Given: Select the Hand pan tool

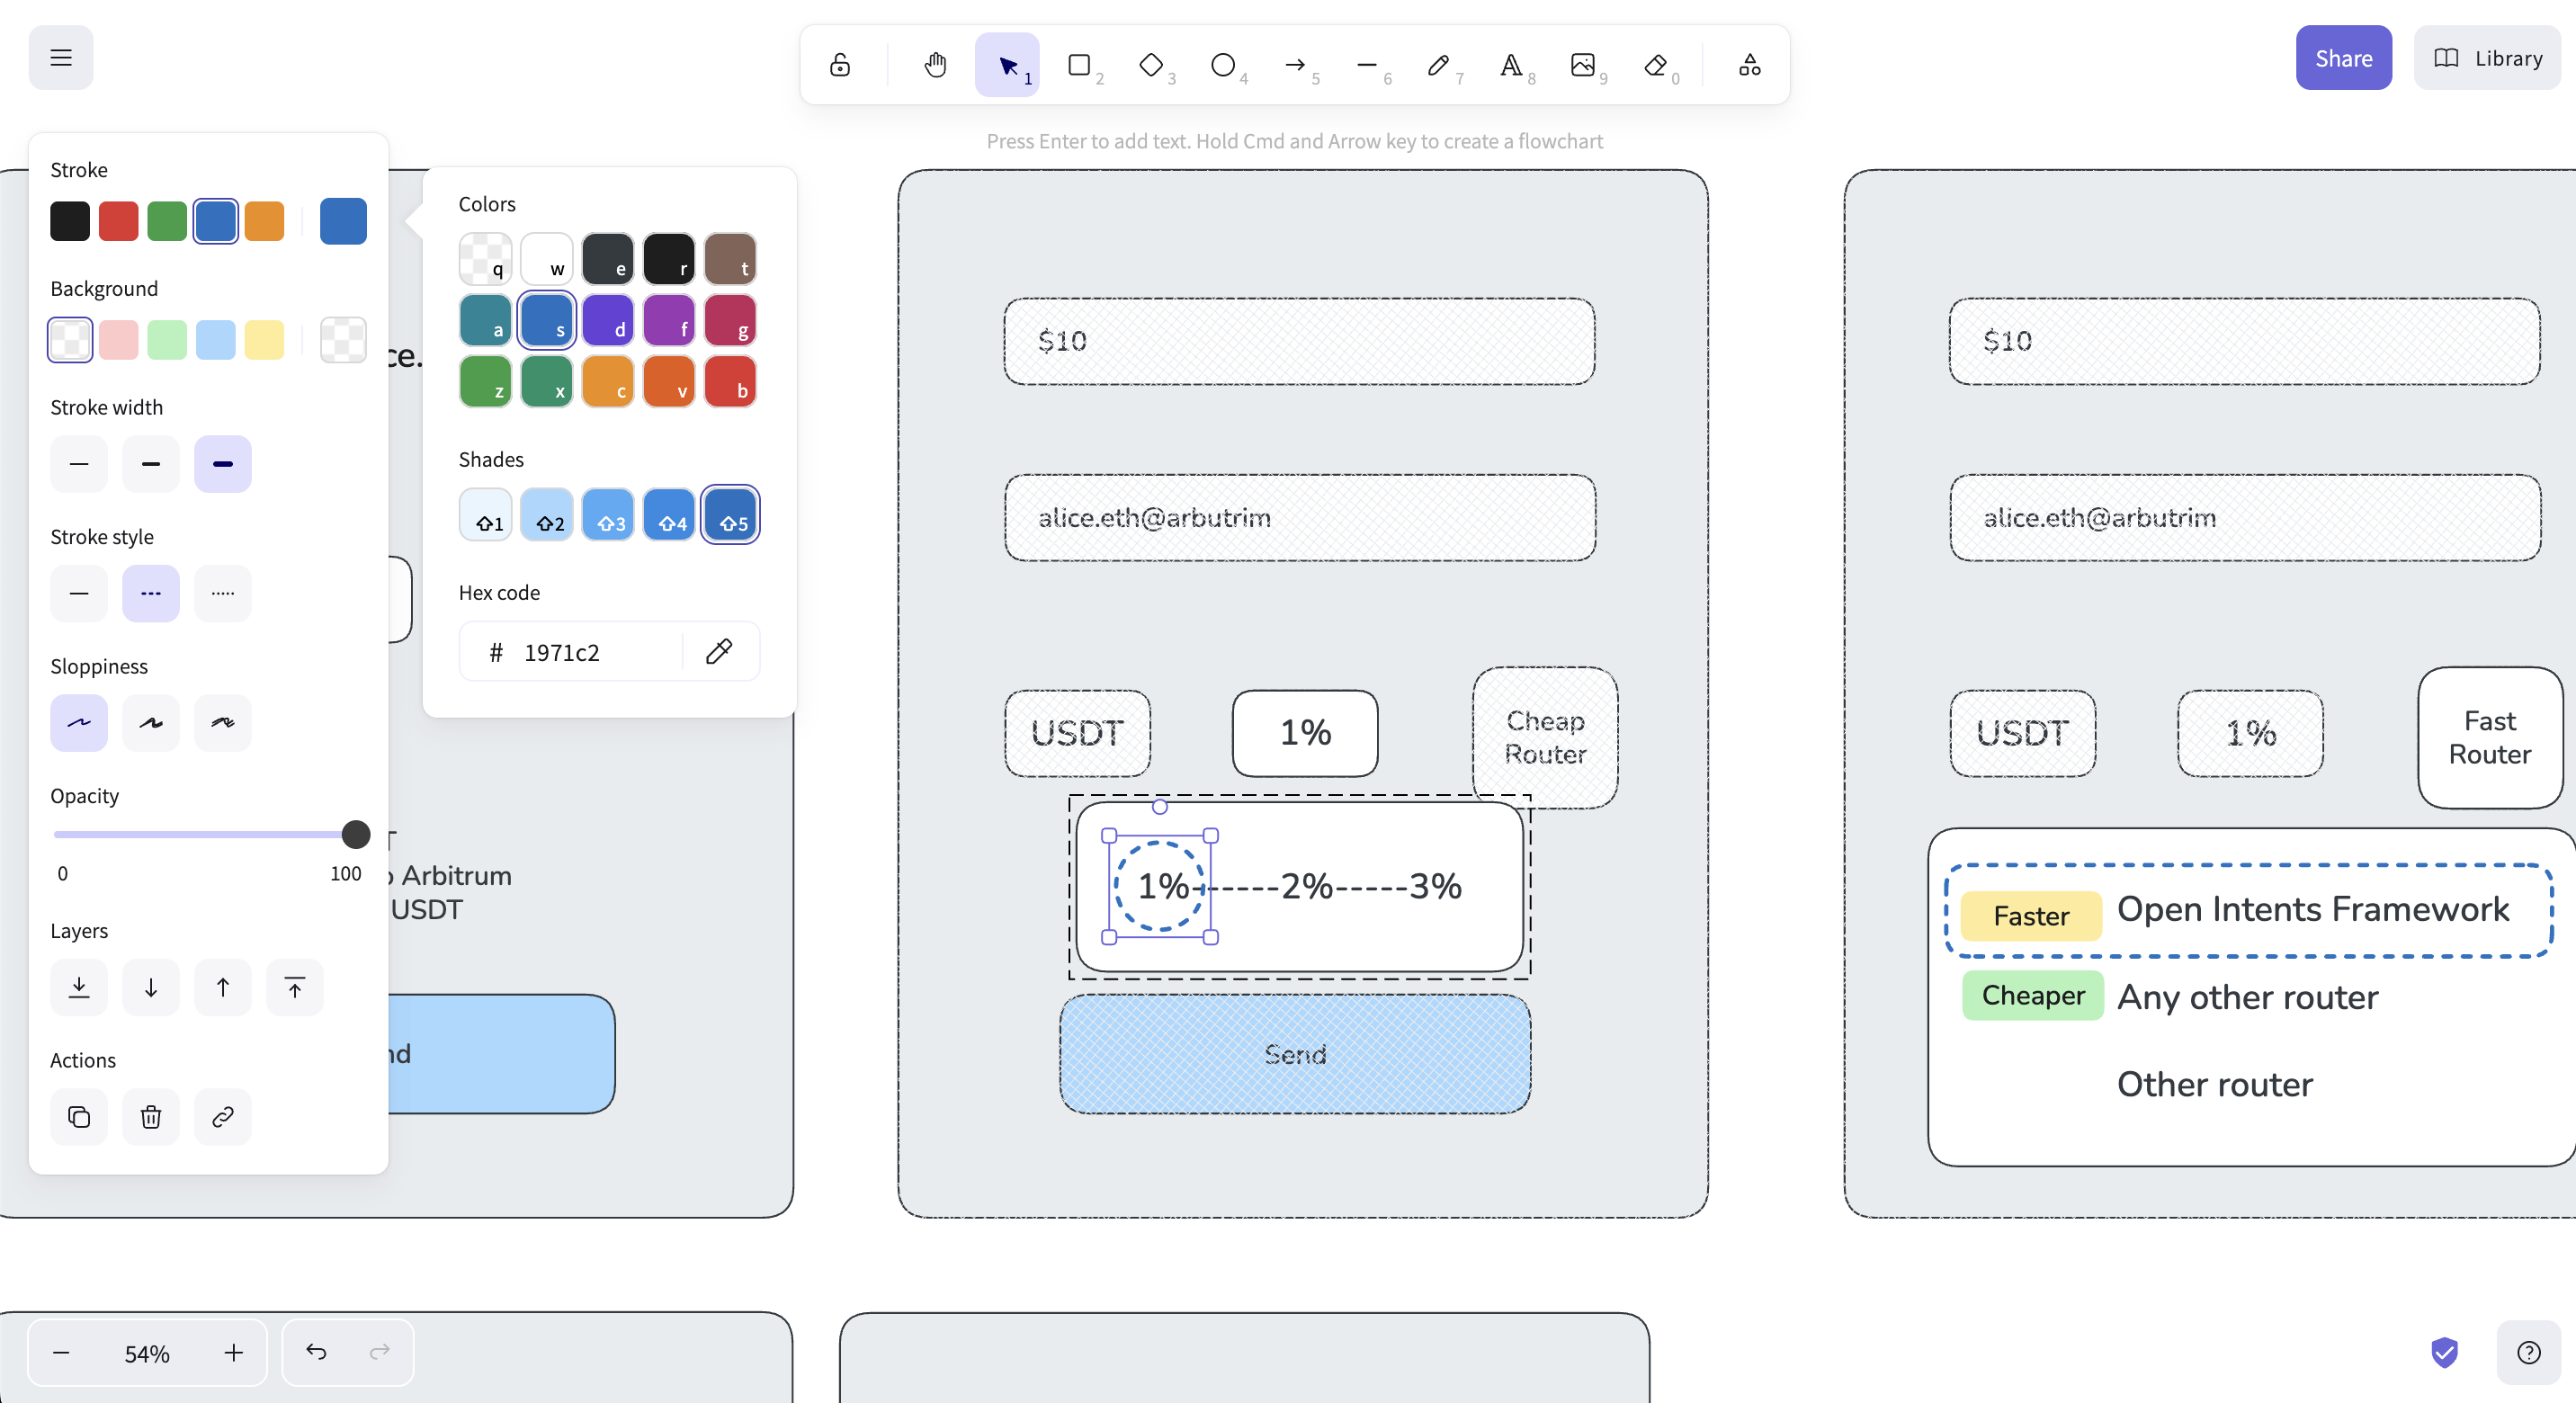Looking at the screenshot, I should [935, 65].
